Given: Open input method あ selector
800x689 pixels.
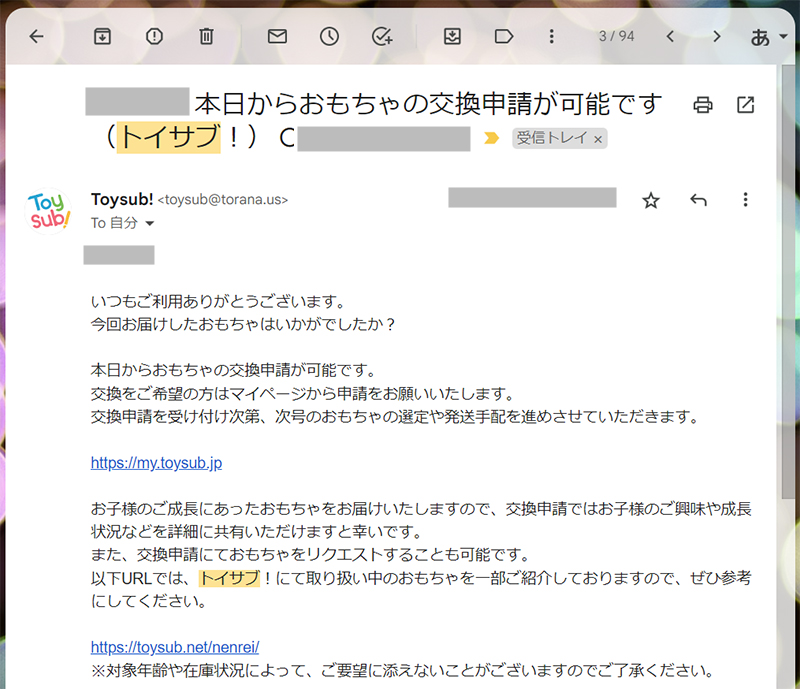Looking at the screenshot, I should [768, 37].
